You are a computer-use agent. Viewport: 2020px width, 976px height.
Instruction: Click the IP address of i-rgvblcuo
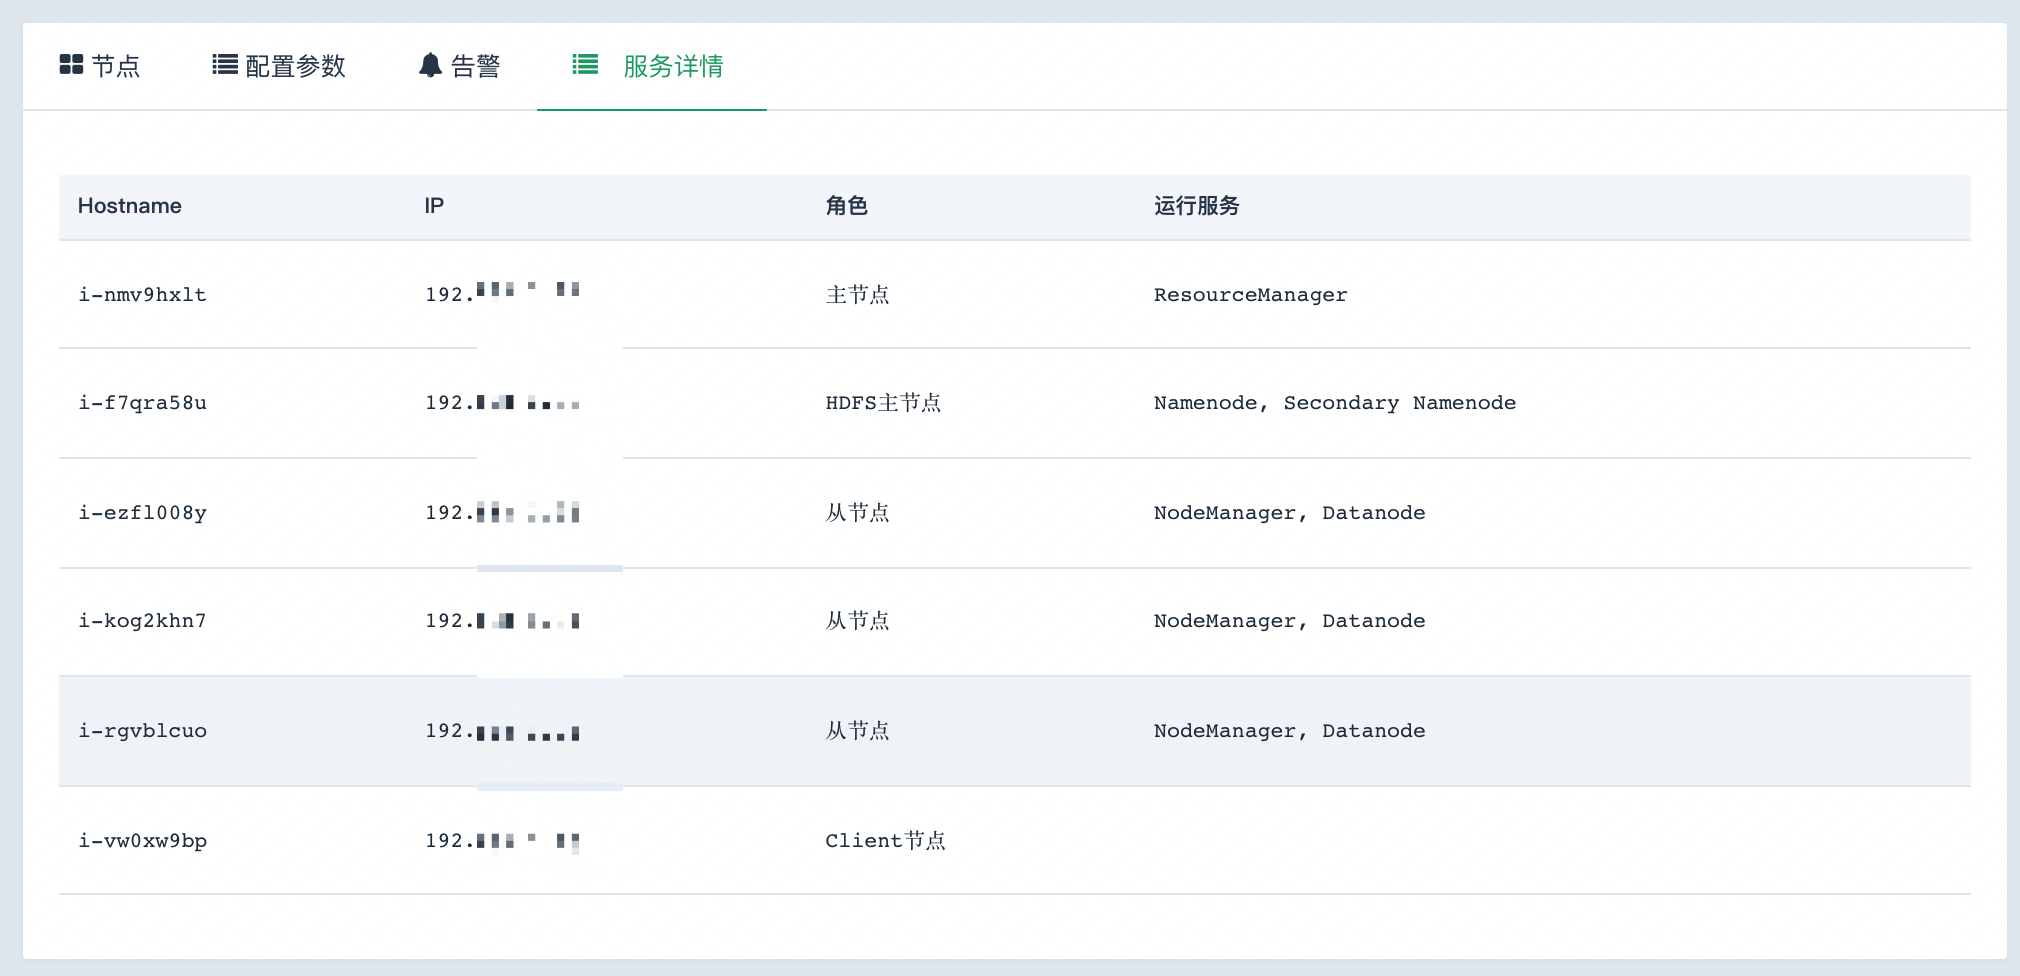(x=502, y=731)
